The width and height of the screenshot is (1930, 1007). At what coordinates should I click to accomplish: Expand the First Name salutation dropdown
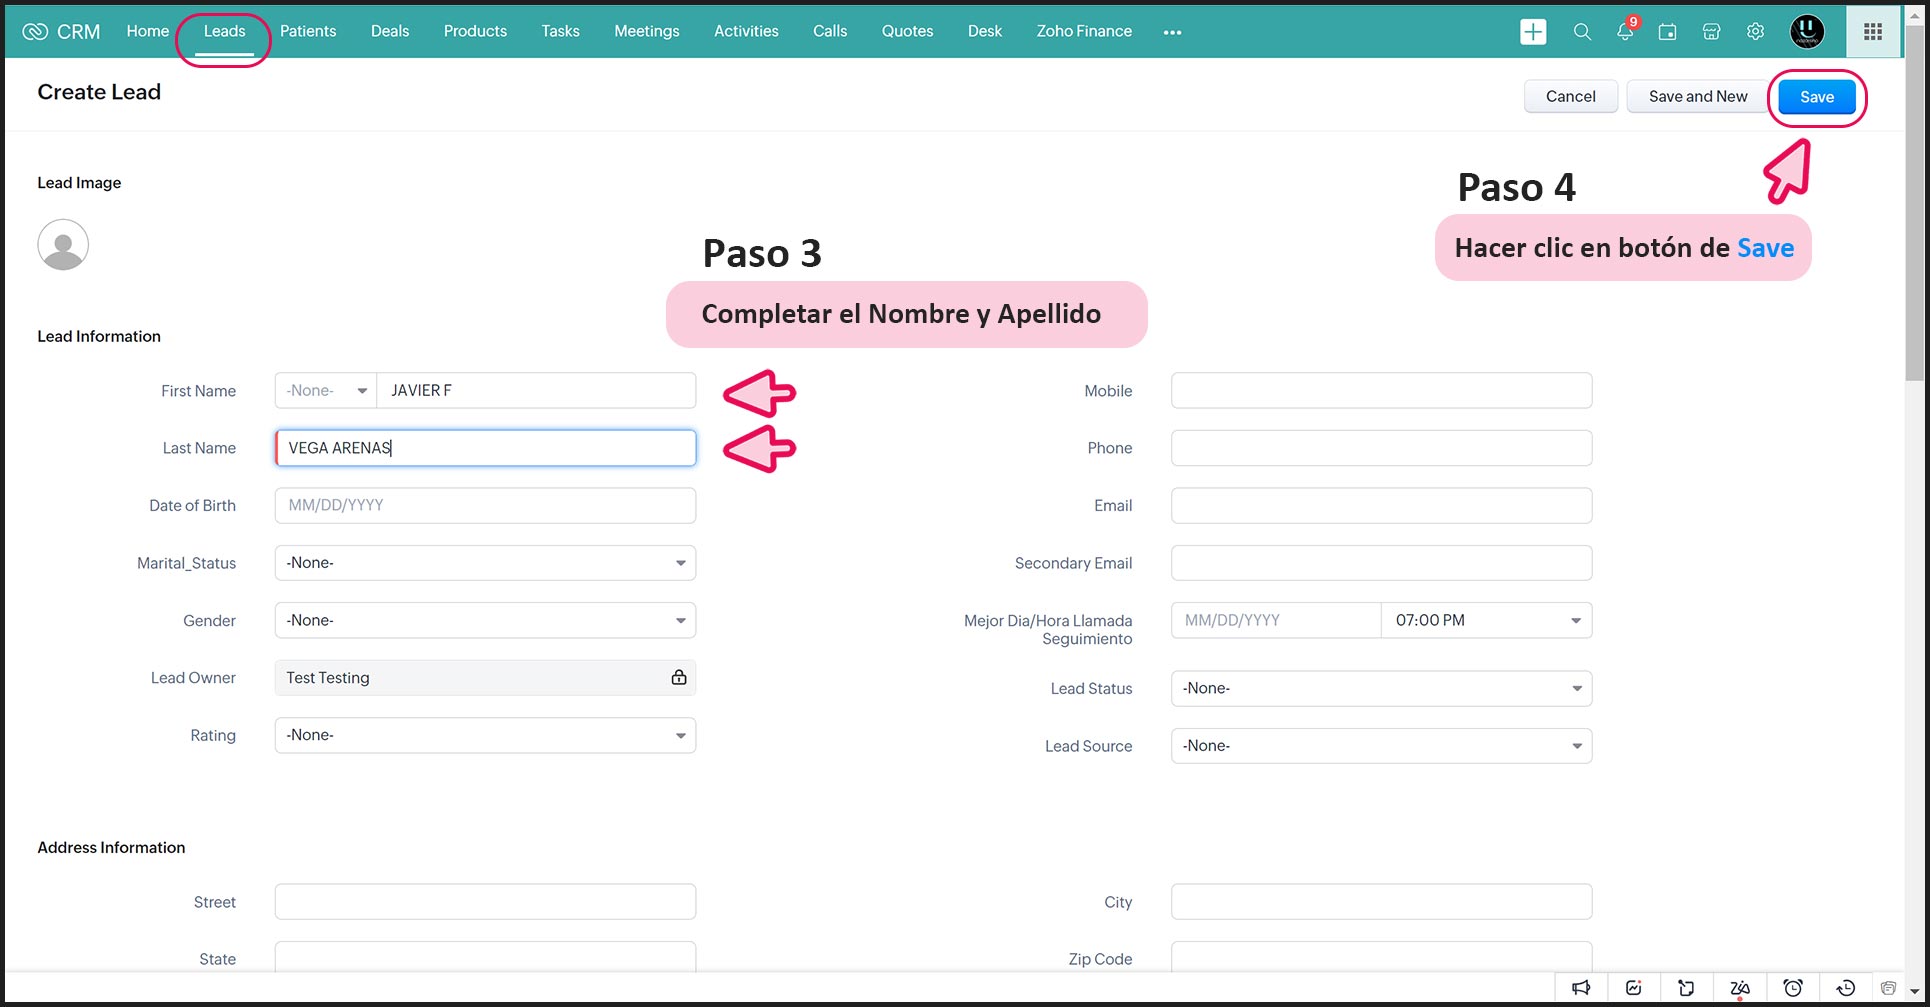[x=326, y=391]
